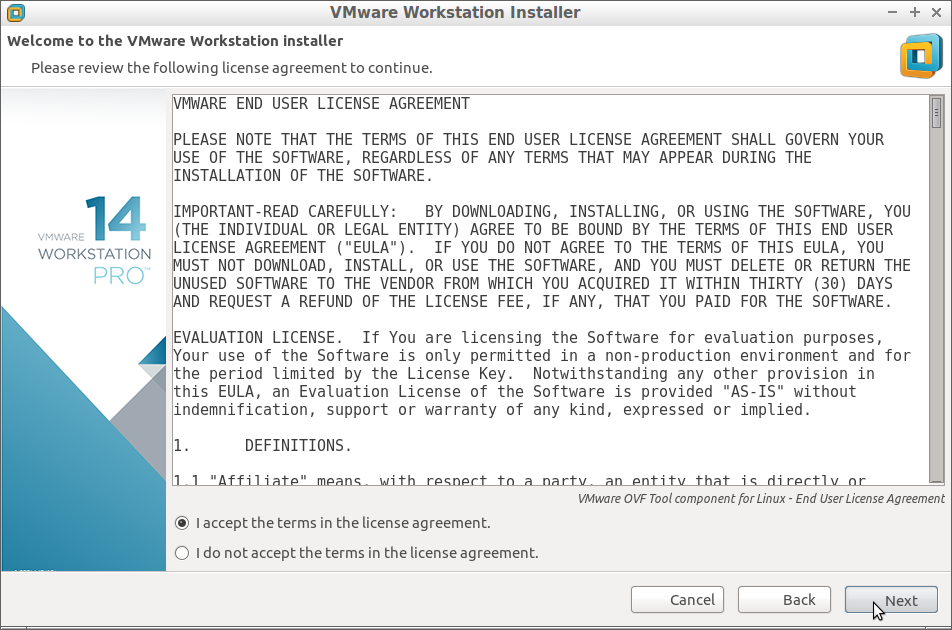Click the Next button
This screenshot has height=630, width=952.
pos(891,600)
